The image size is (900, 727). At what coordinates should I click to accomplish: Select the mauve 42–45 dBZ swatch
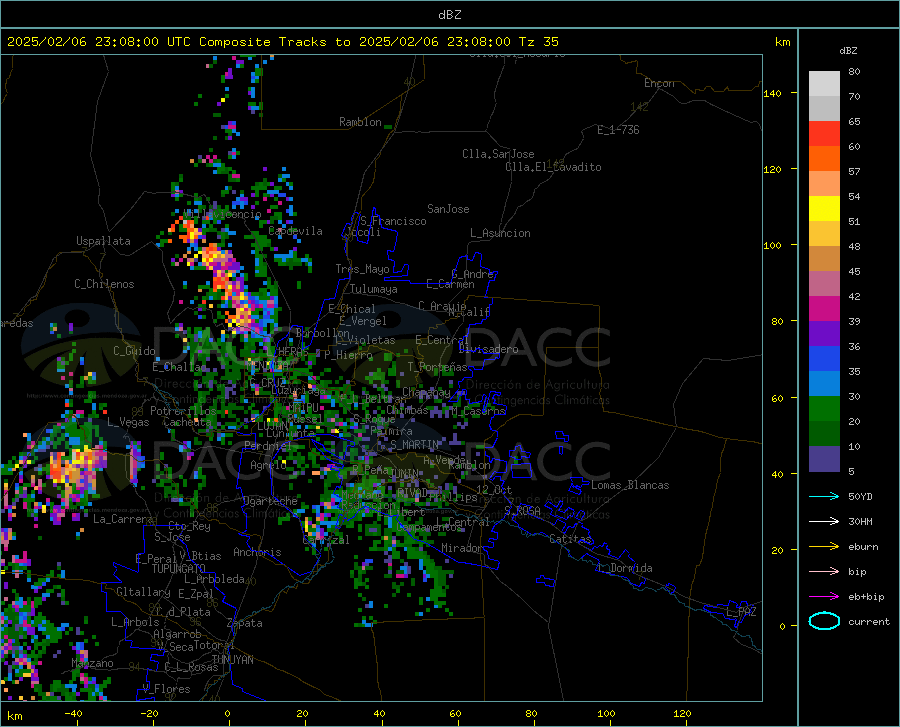pyautogui.click(x=824, y=283)
